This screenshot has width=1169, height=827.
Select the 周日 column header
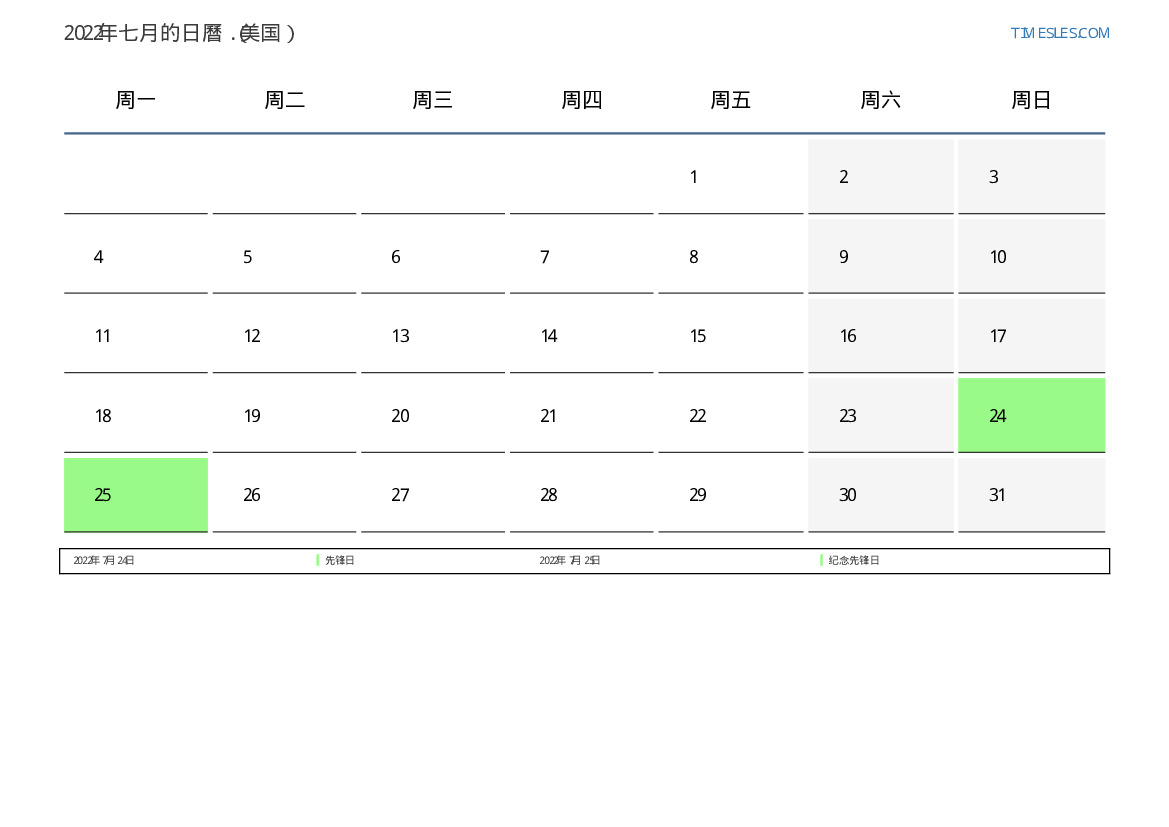(x=1031, y=100)
